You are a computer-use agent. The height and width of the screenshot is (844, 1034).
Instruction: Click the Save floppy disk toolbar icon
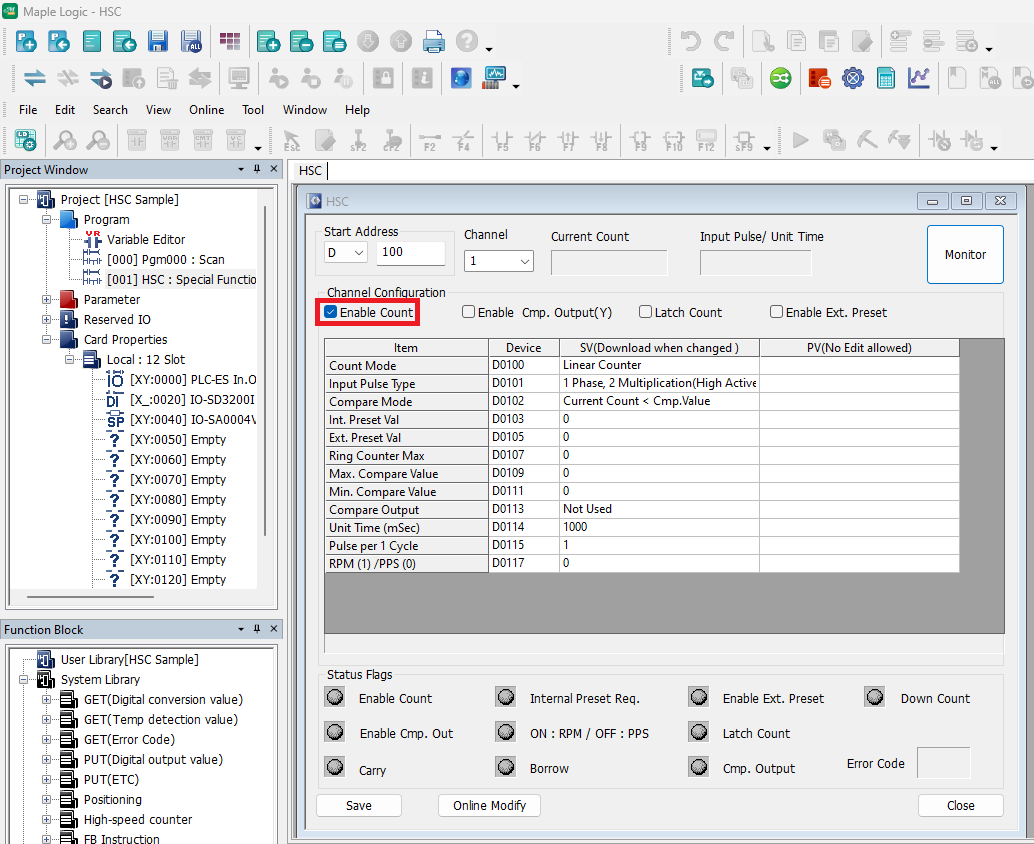158,41
